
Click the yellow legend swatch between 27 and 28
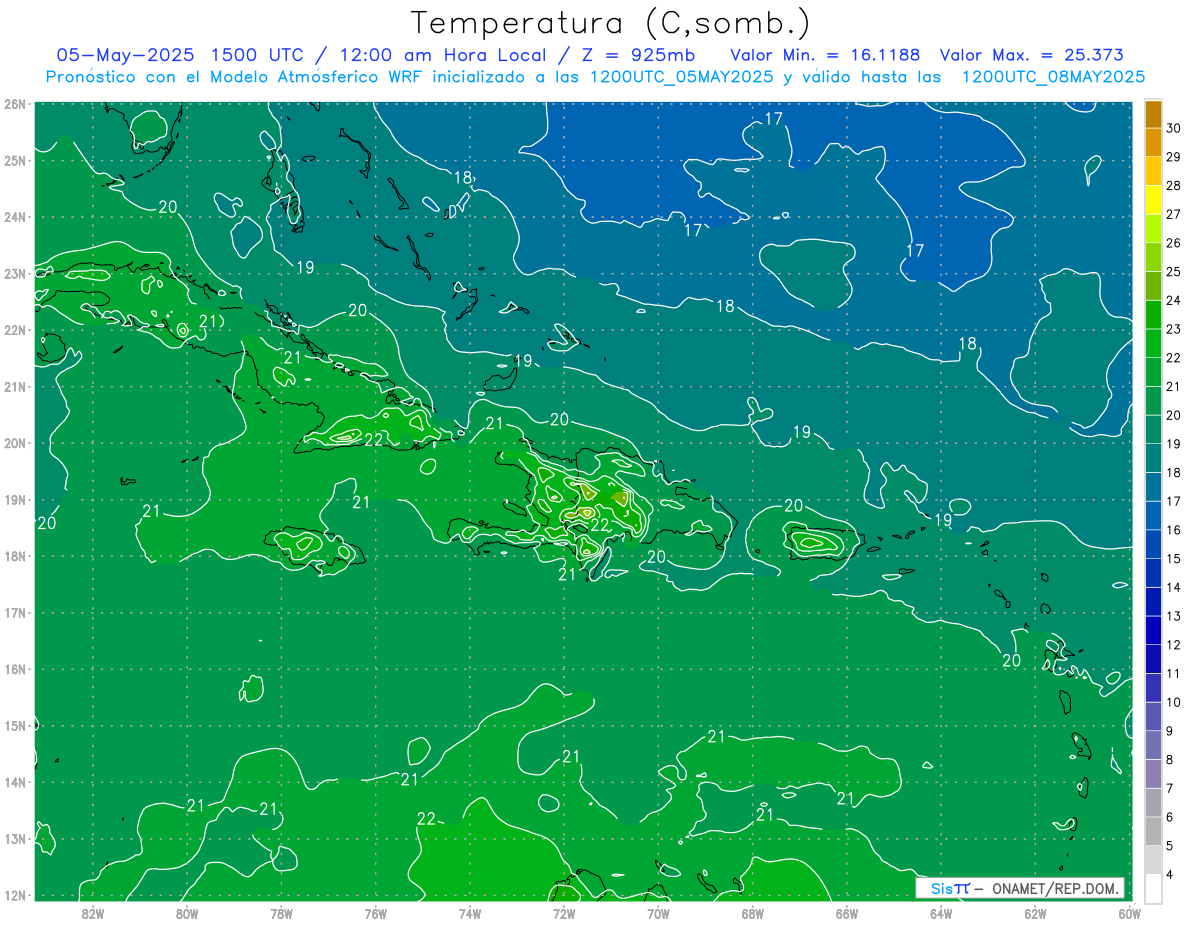coord(1153,199)
